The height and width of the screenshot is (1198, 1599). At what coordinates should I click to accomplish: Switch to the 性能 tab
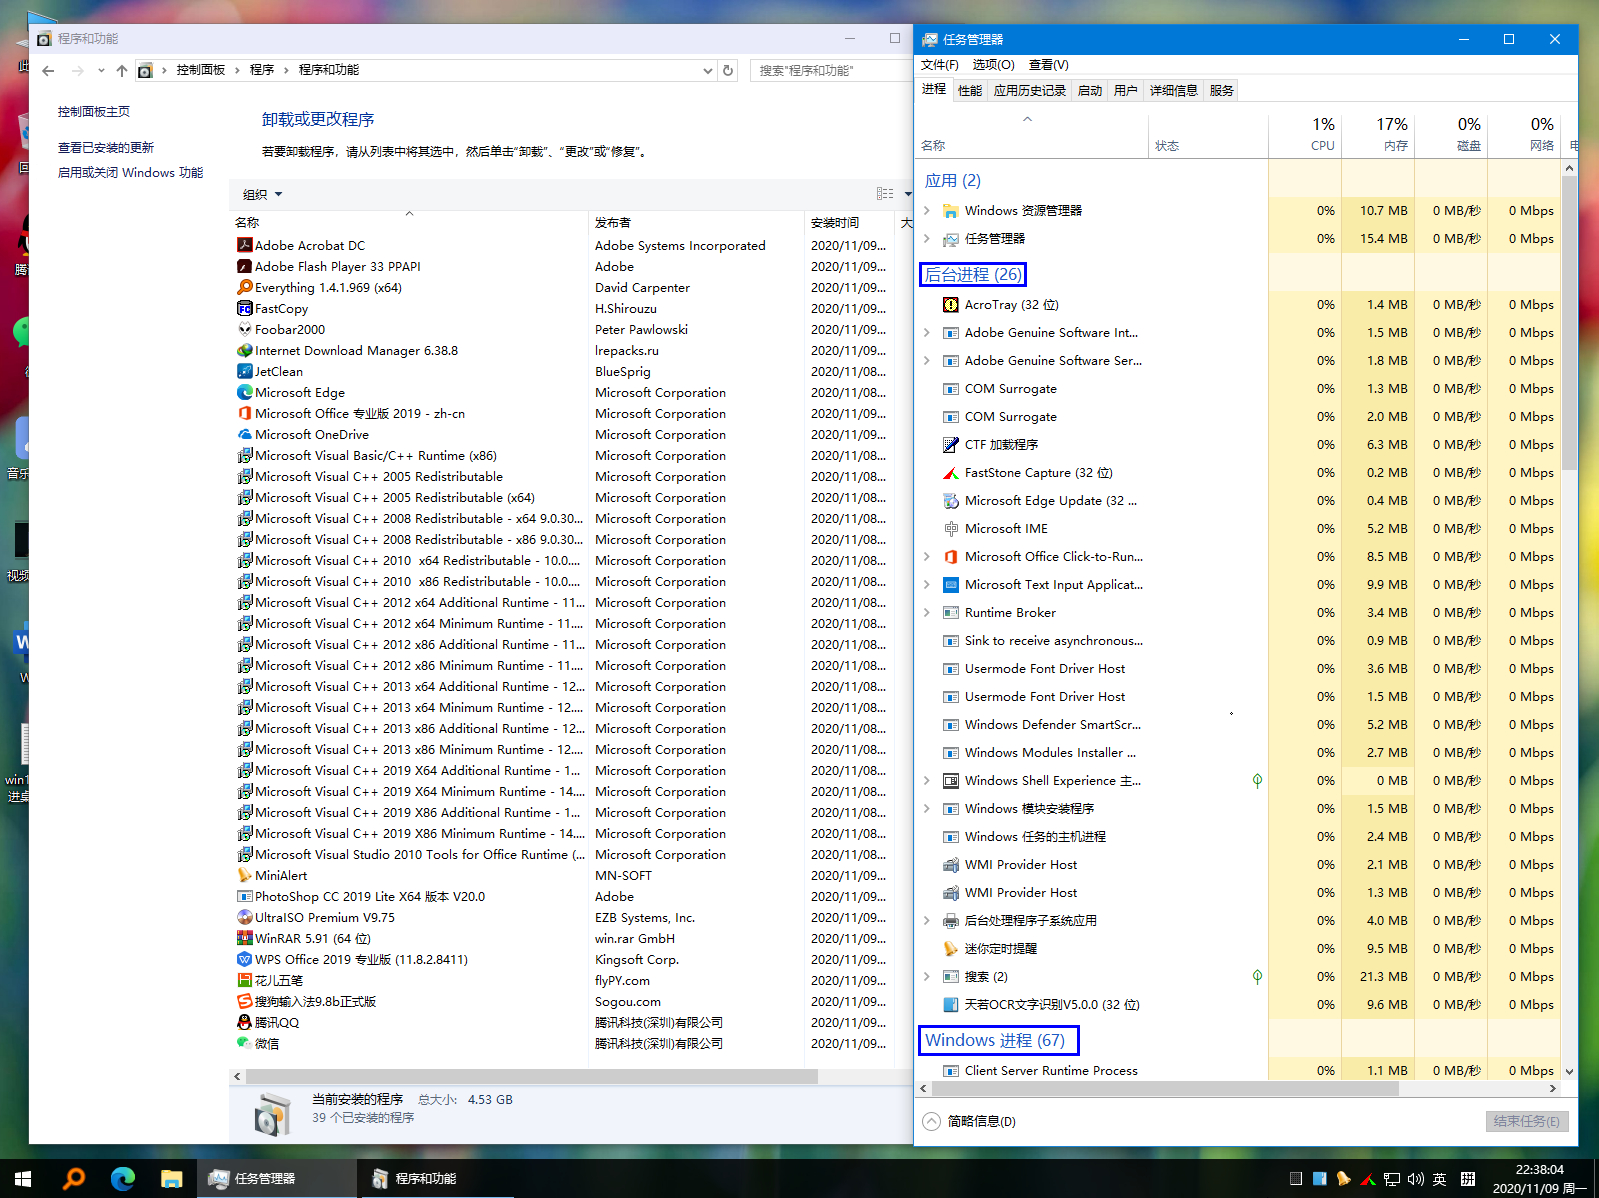tap(969, 90)
